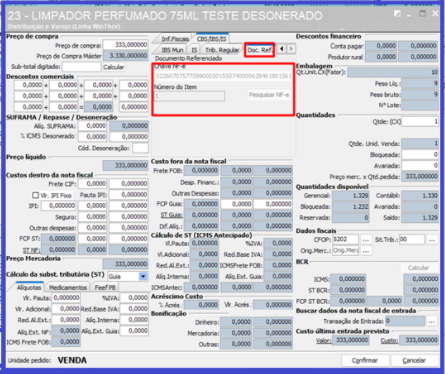Click the Sit.Trib. input field
The image size is (445, 374).
pyautogui.click(x=412, y=239)
